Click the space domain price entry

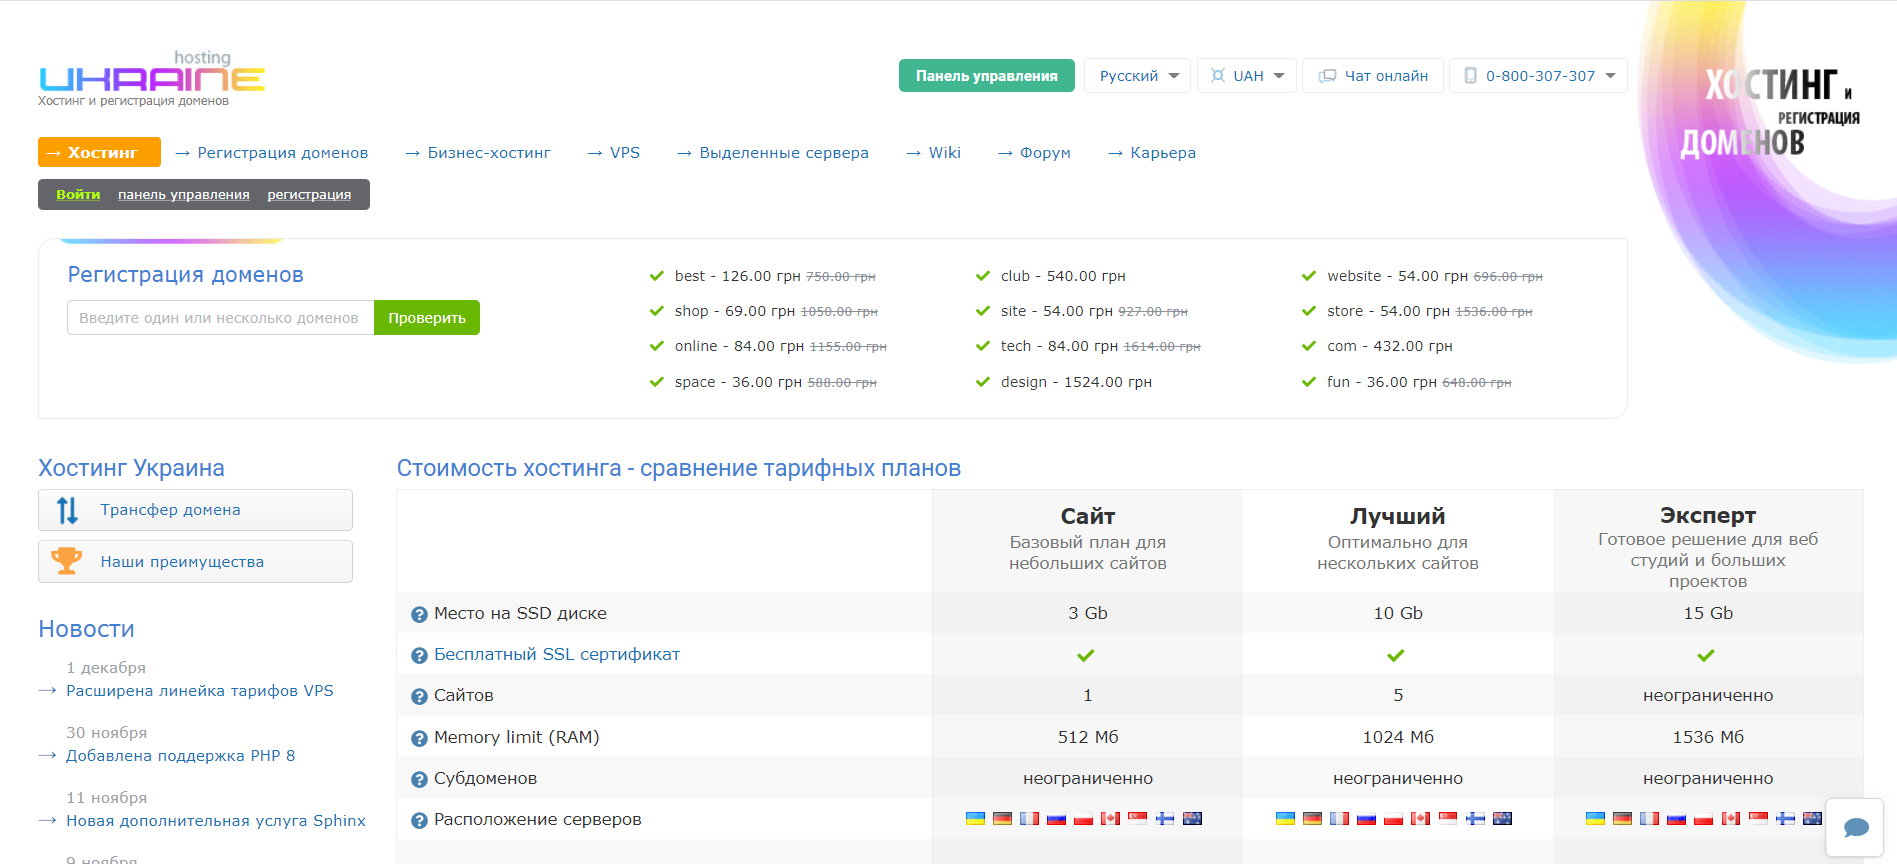(x=776, y=382)
